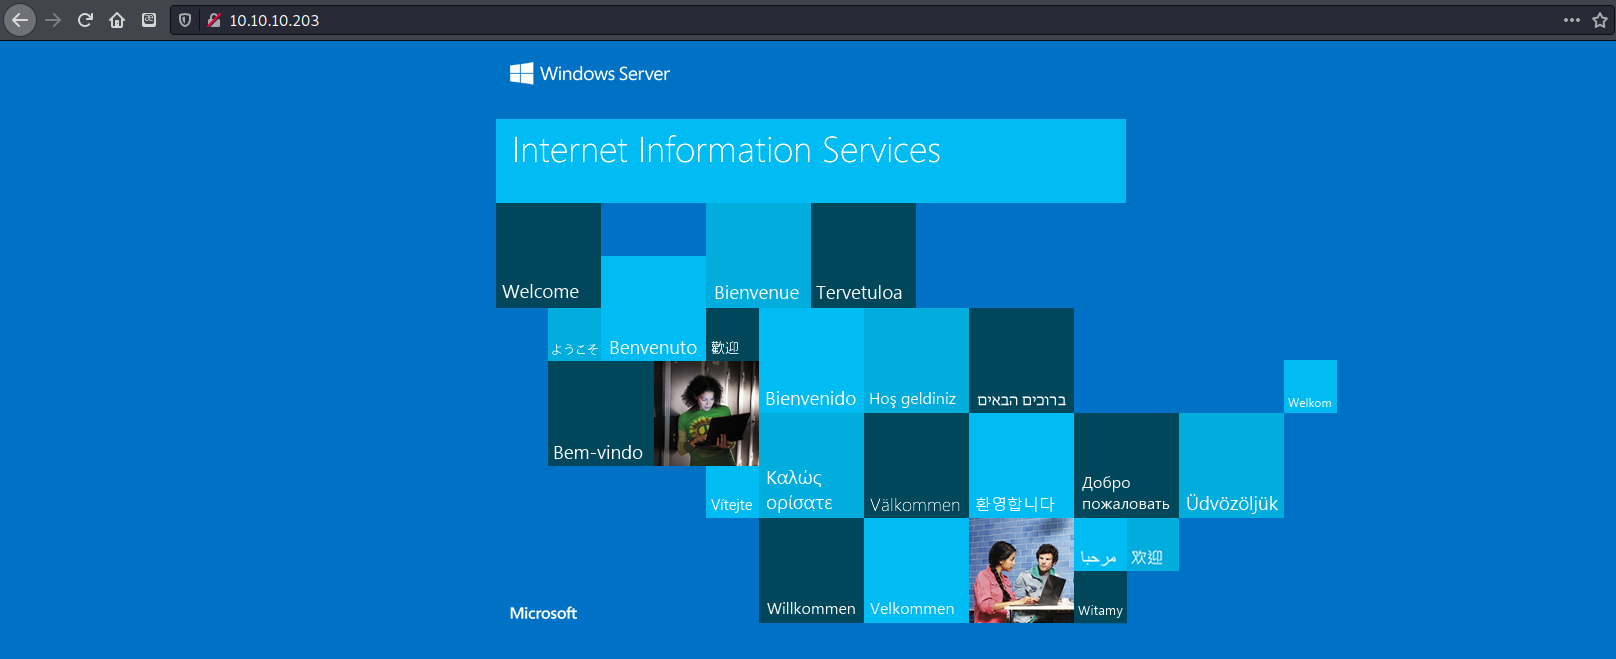Click the Windows Server logo icon

click(x=522, y=73)
